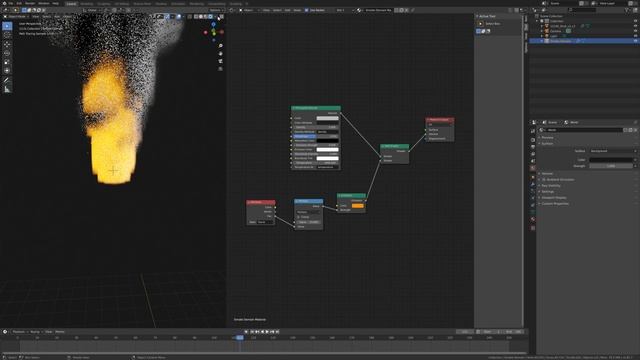Image resolution: width=640 pixels, height=360 pixels.
Task: Toggle viewport overlays button
Action: click(x=179, y=17)
